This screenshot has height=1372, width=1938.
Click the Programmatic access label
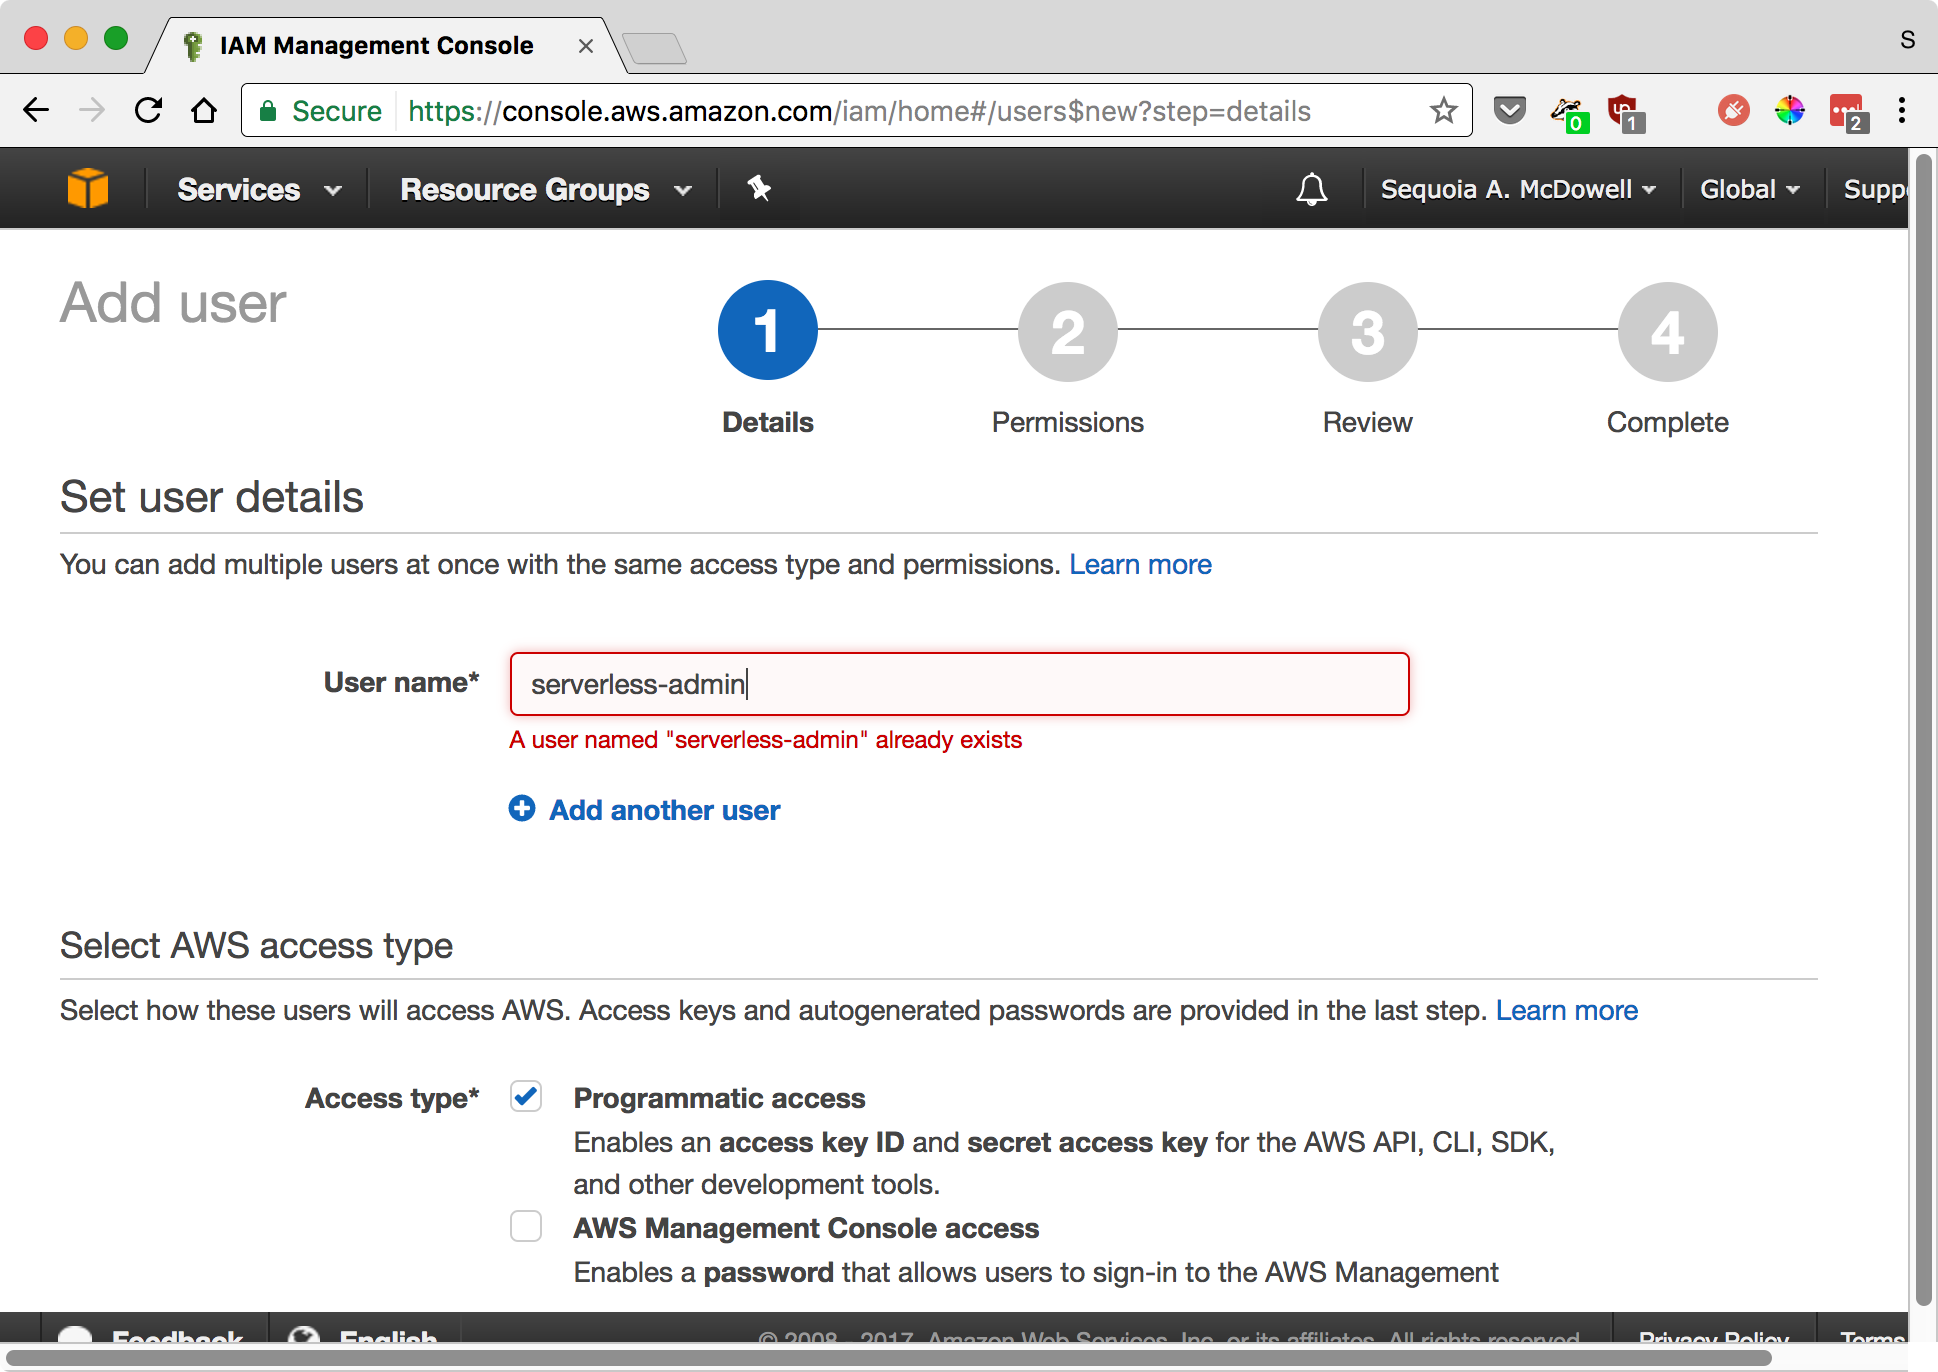coord(719,1098)
